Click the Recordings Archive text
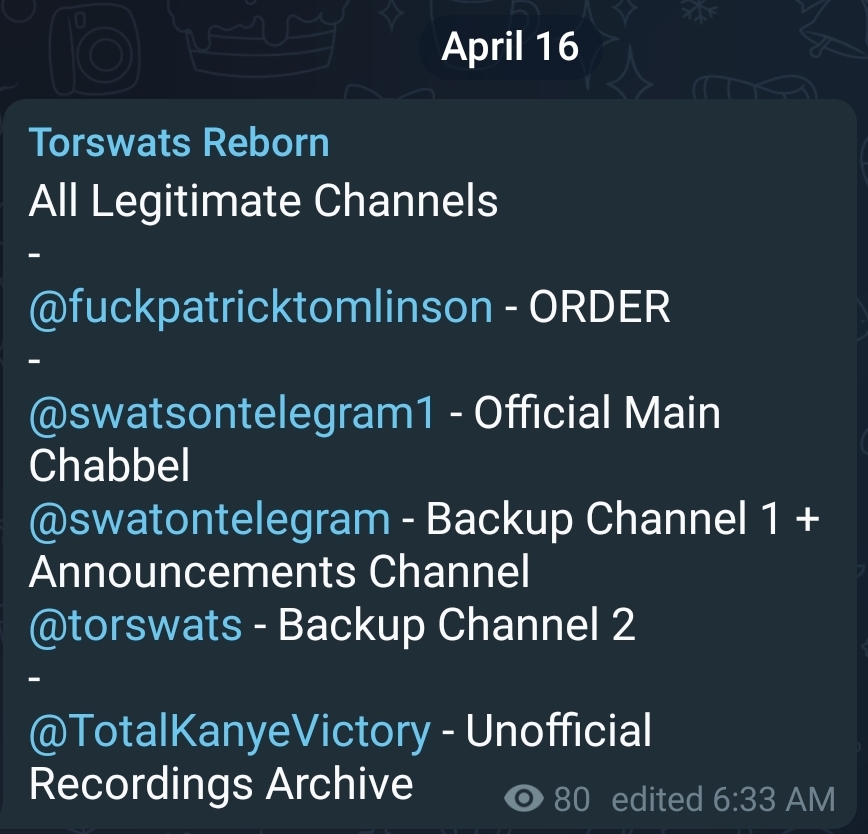The height and width of the screenshot is (834, 868). tap(221, 784)
